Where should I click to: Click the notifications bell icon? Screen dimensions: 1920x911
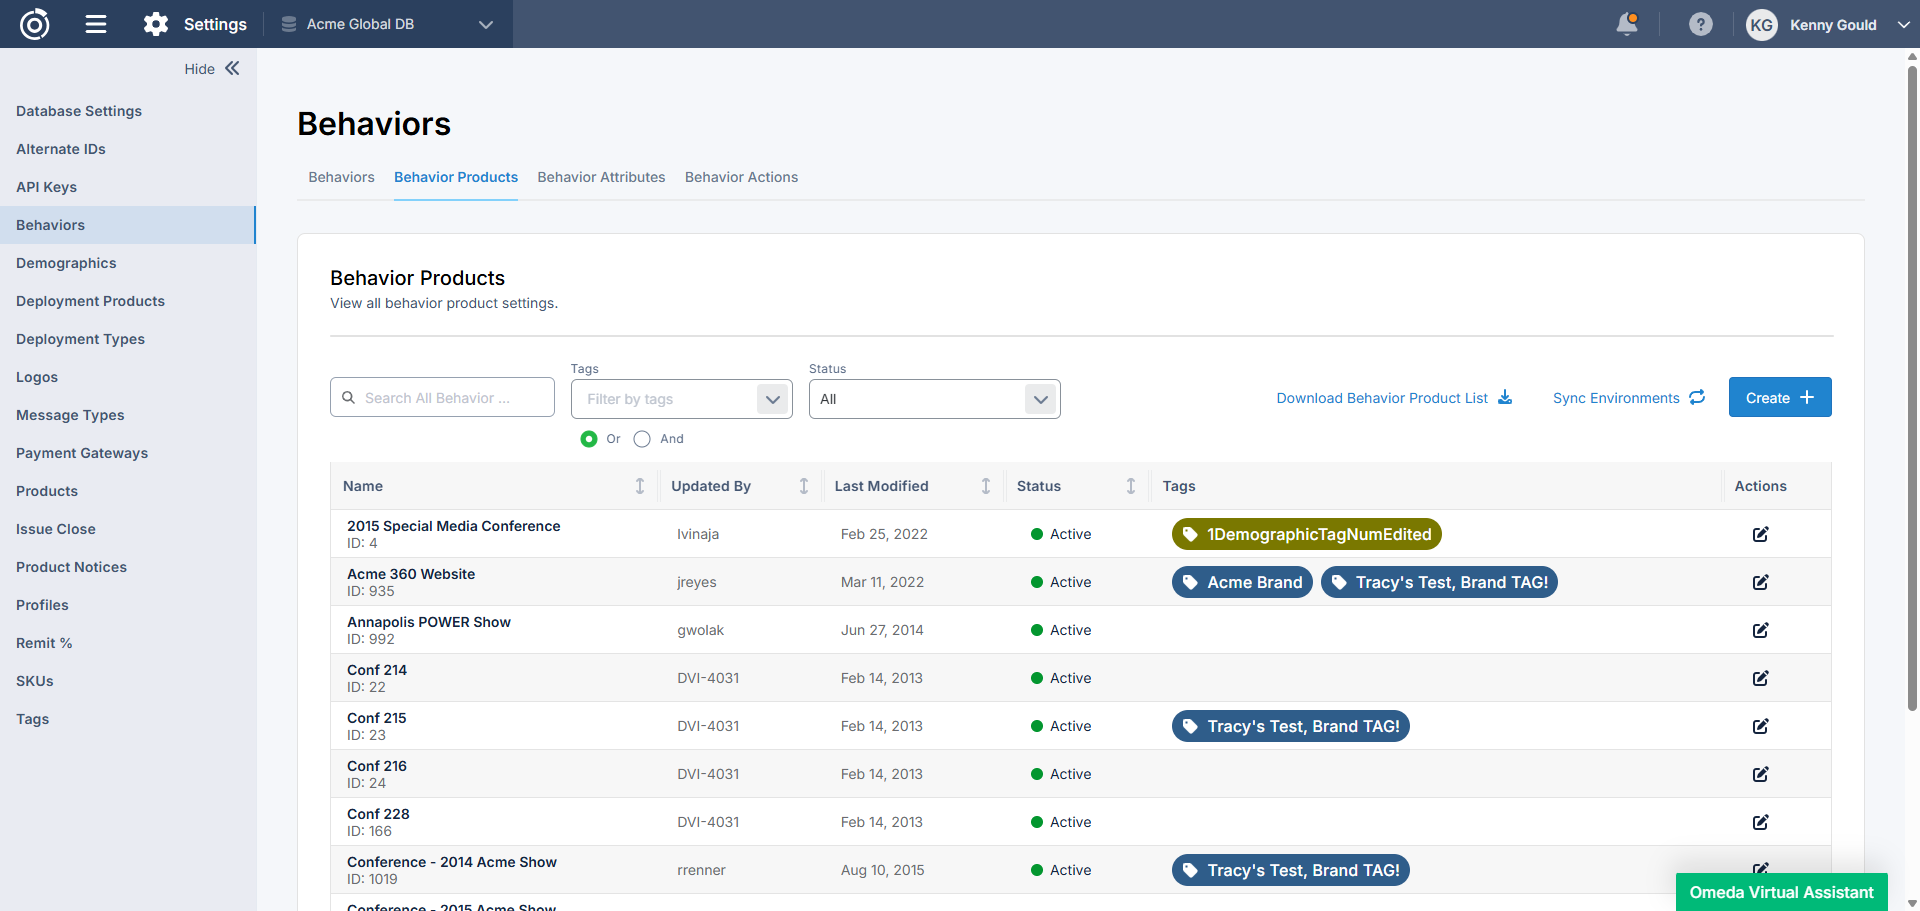pyautogui.click(x=1627, y=24)
